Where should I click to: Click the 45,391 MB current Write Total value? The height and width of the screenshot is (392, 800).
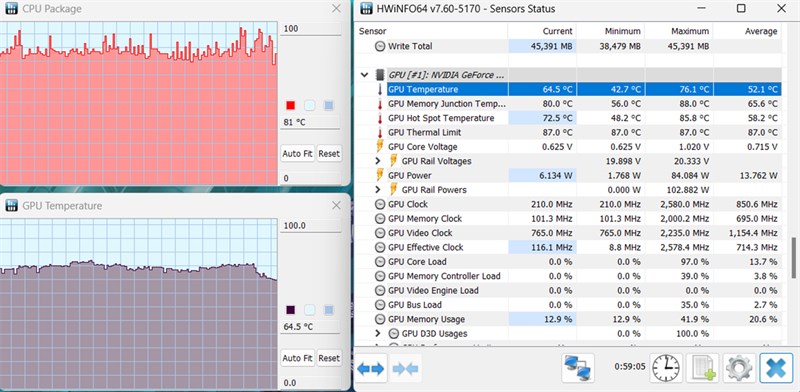551,46
